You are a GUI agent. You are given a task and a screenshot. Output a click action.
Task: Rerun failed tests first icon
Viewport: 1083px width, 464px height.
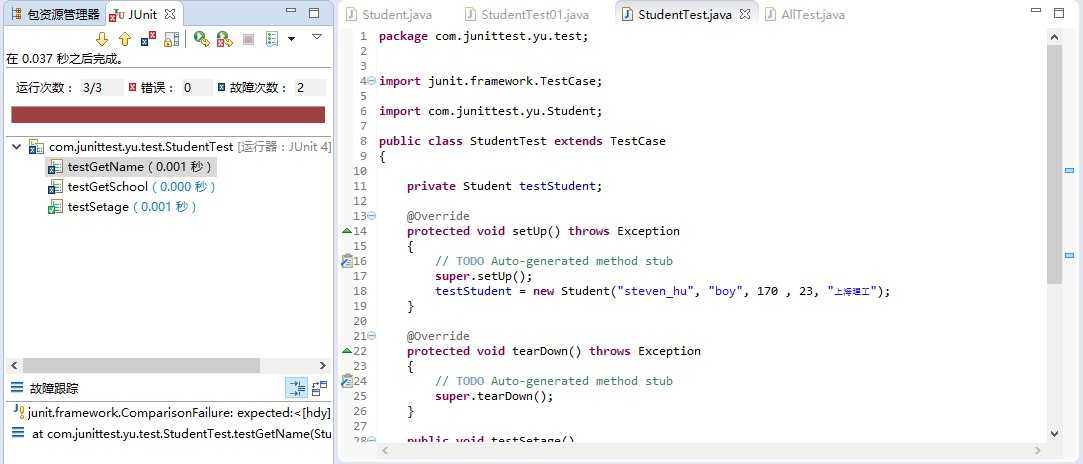224,39
